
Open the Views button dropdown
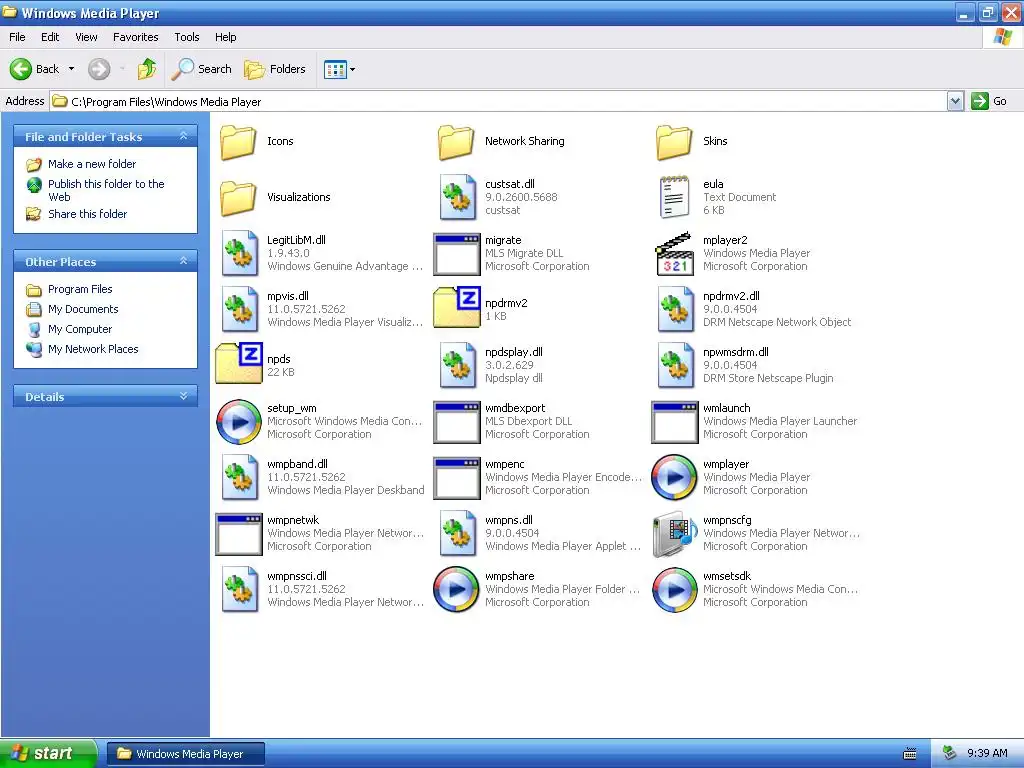tap(353, 69)
